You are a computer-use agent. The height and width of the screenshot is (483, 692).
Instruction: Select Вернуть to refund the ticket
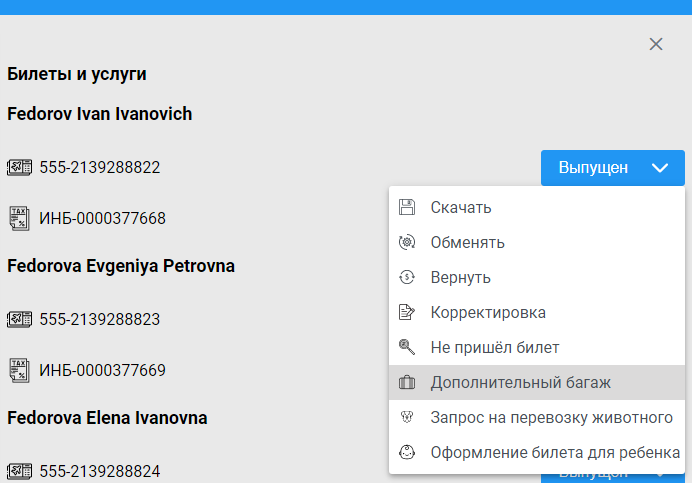click(x=460, y=278)
